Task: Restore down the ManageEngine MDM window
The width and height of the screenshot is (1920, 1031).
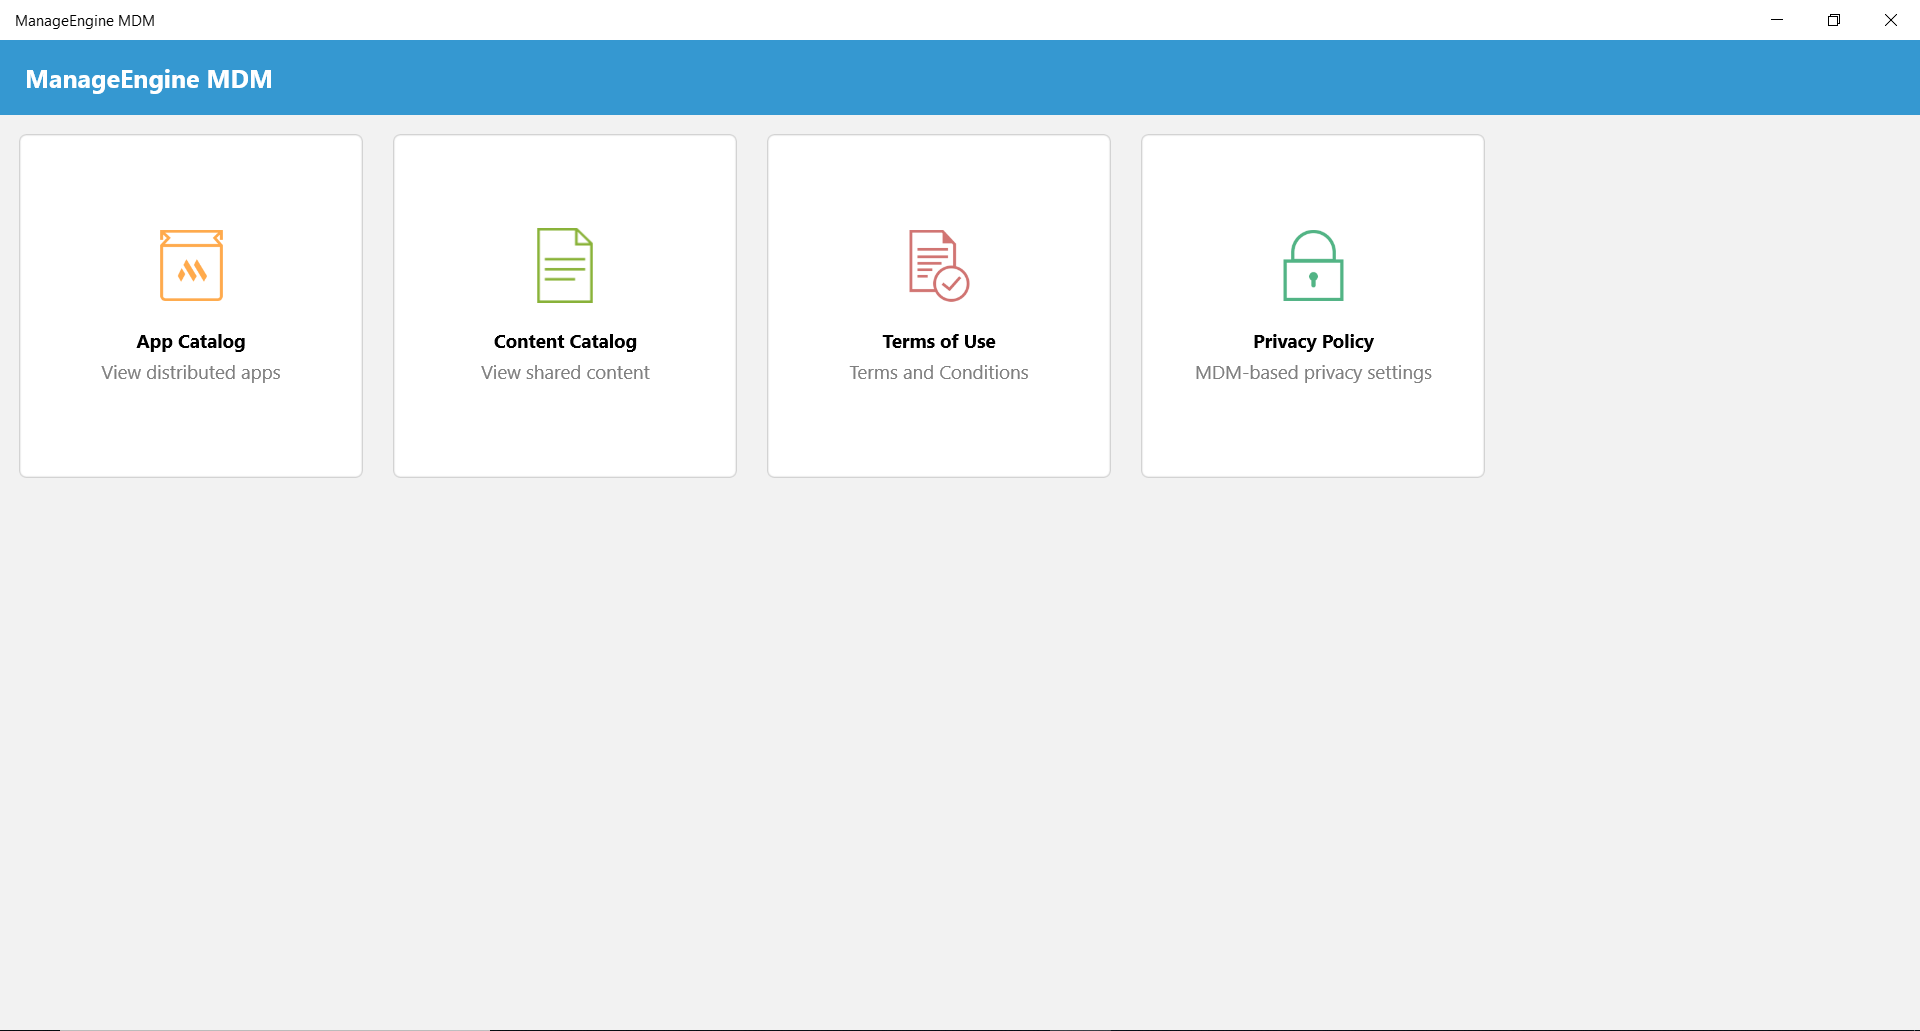Action: [x=1834, y=20]
